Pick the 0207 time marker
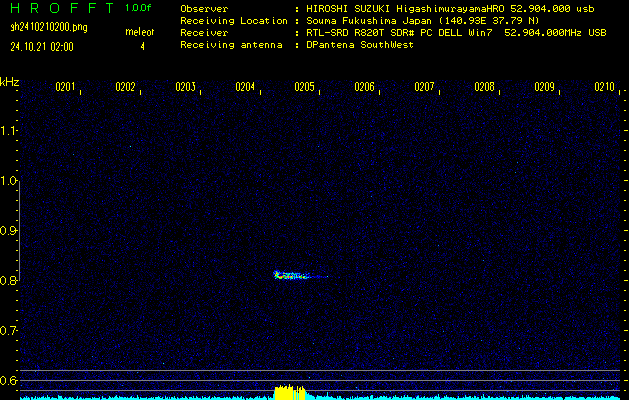Image resolution: width=629 pixels, height=400 pixels. pos(424,87)
